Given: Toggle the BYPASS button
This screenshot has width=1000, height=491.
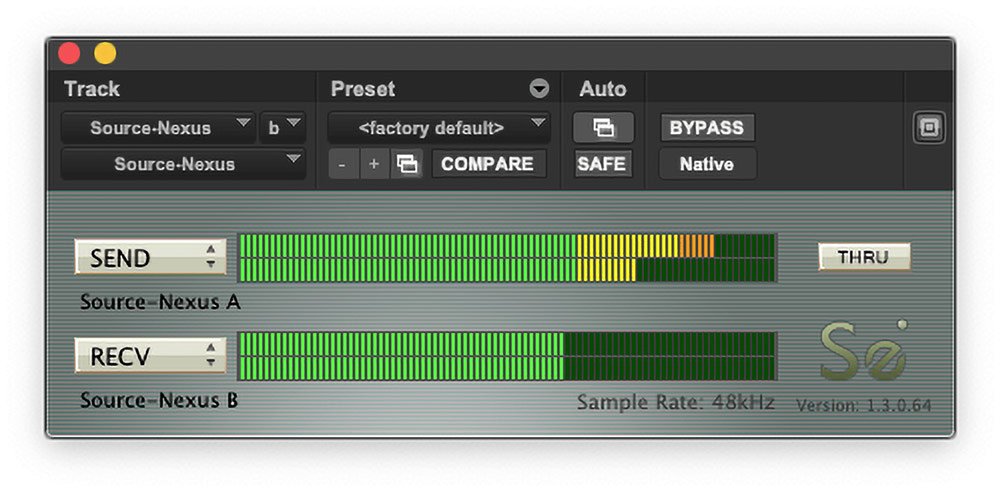Looking at the screenshot, I should coord(707,128).
